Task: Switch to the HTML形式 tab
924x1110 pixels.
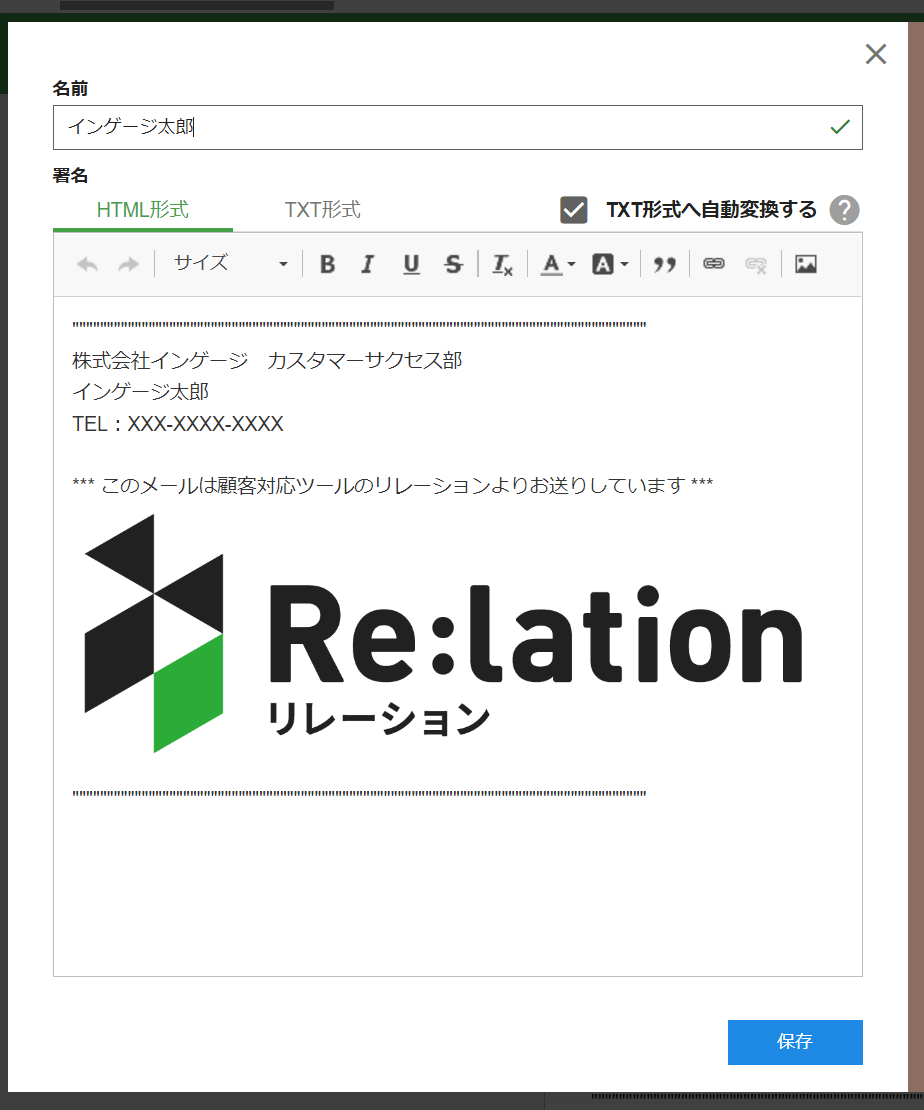Action: pos(143,210)
